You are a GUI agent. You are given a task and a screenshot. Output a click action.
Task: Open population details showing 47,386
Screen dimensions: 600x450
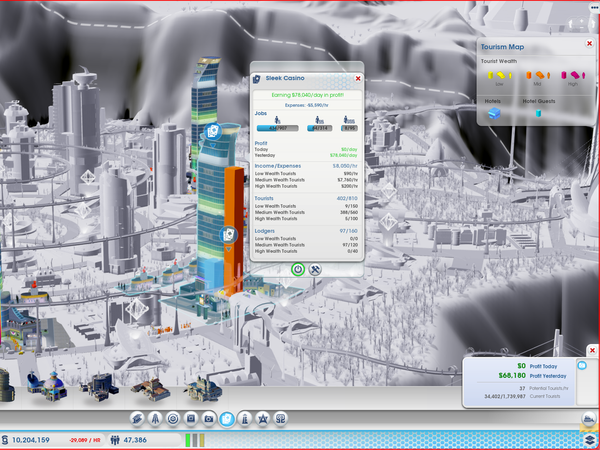click(135, 440)
